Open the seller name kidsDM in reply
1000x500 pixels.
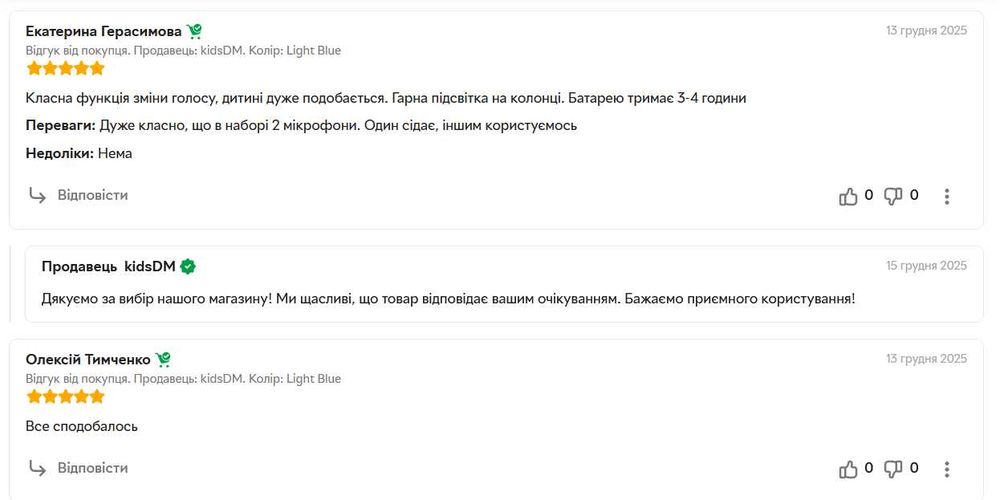click(149, 266)
